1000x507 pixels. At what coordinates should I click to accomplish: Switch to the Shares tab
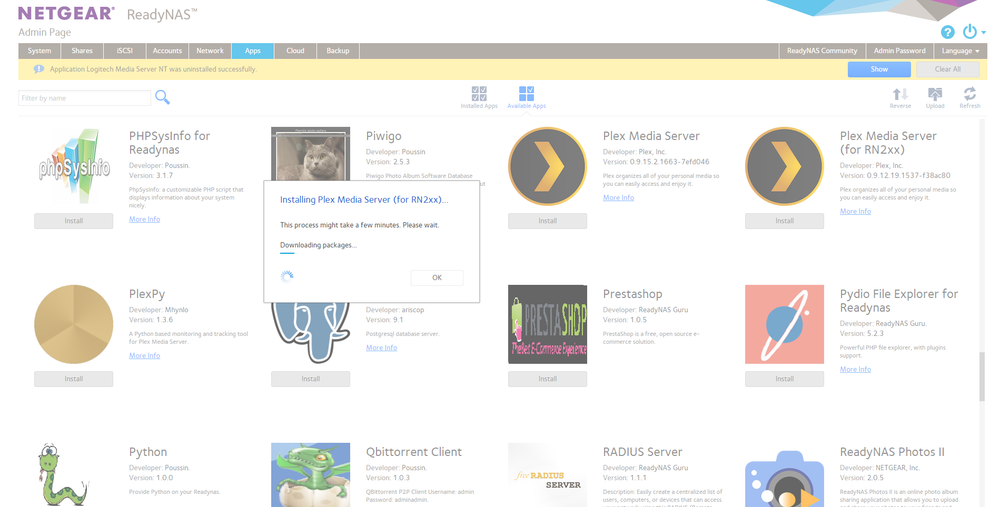(82, 50)
